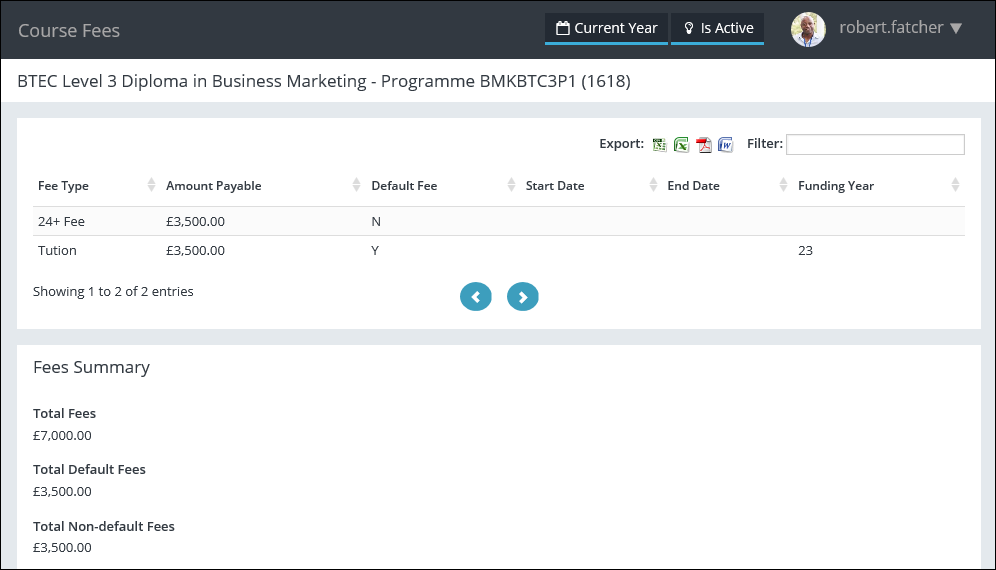
Task: Open the robert.fatcher user dropdown
Action: (900, 28)
